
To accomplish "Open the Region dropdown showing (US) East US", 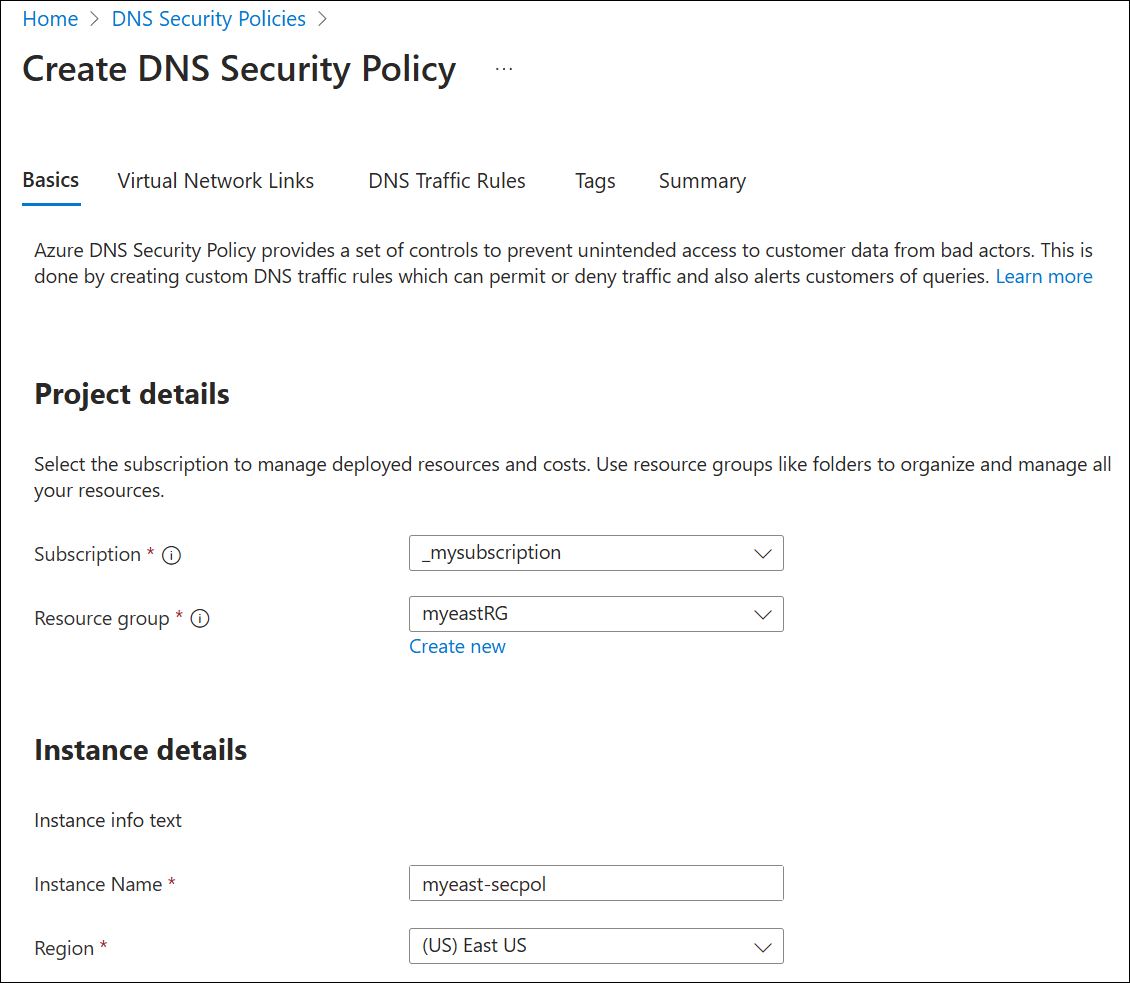I will (x=596, y=946).
